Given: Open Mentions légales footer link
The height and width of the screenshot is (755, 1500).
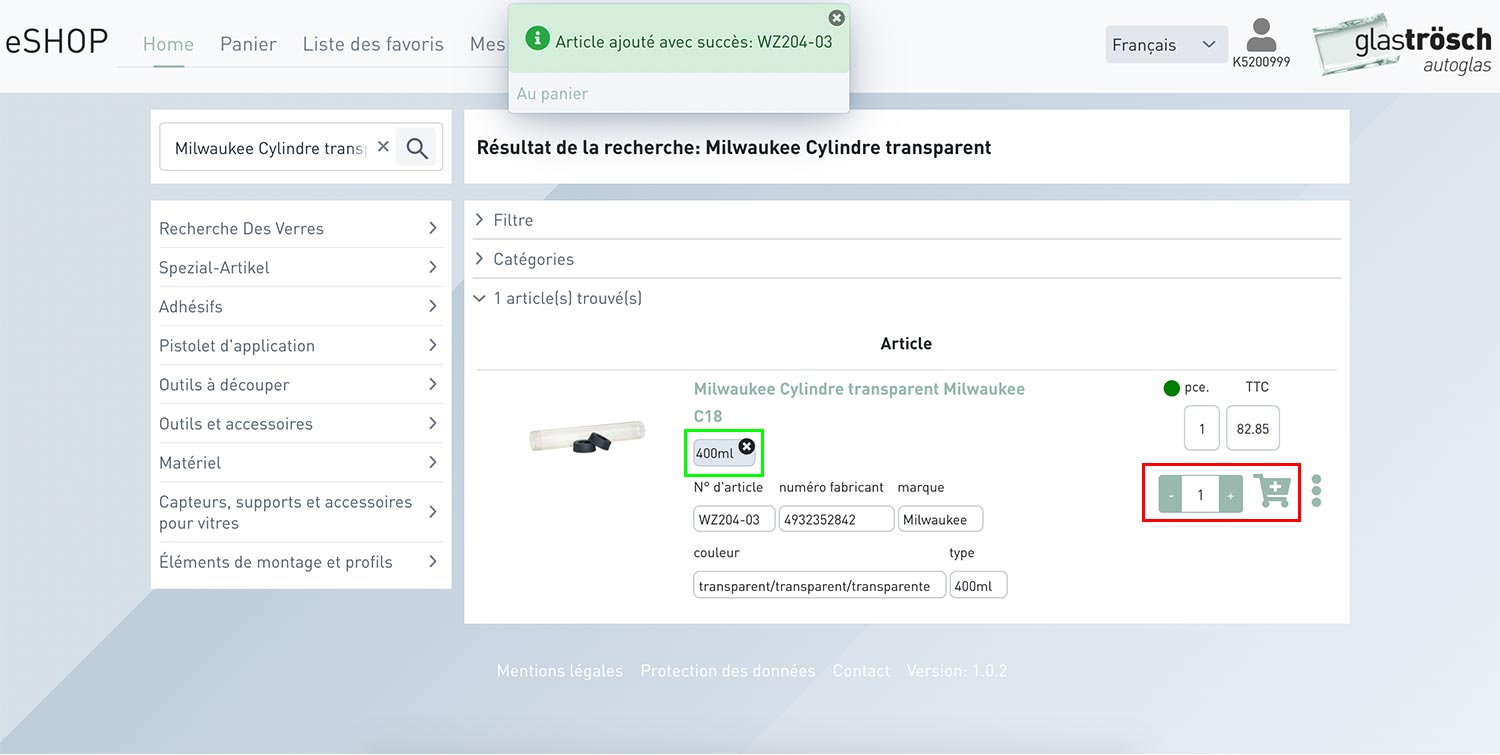Looking at the screenshot, I should pyautogui.click(x=560, y=671).
